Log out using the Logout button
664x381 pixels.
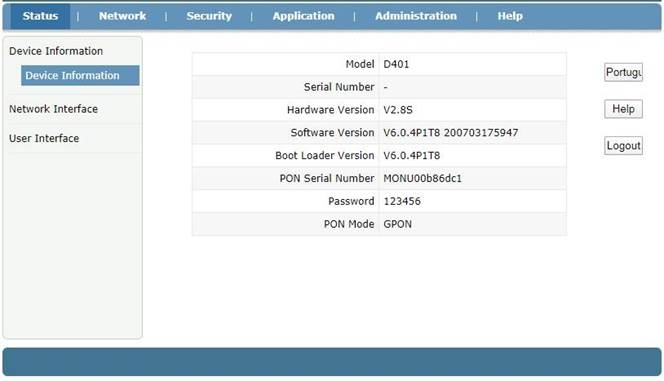[623, 146]
